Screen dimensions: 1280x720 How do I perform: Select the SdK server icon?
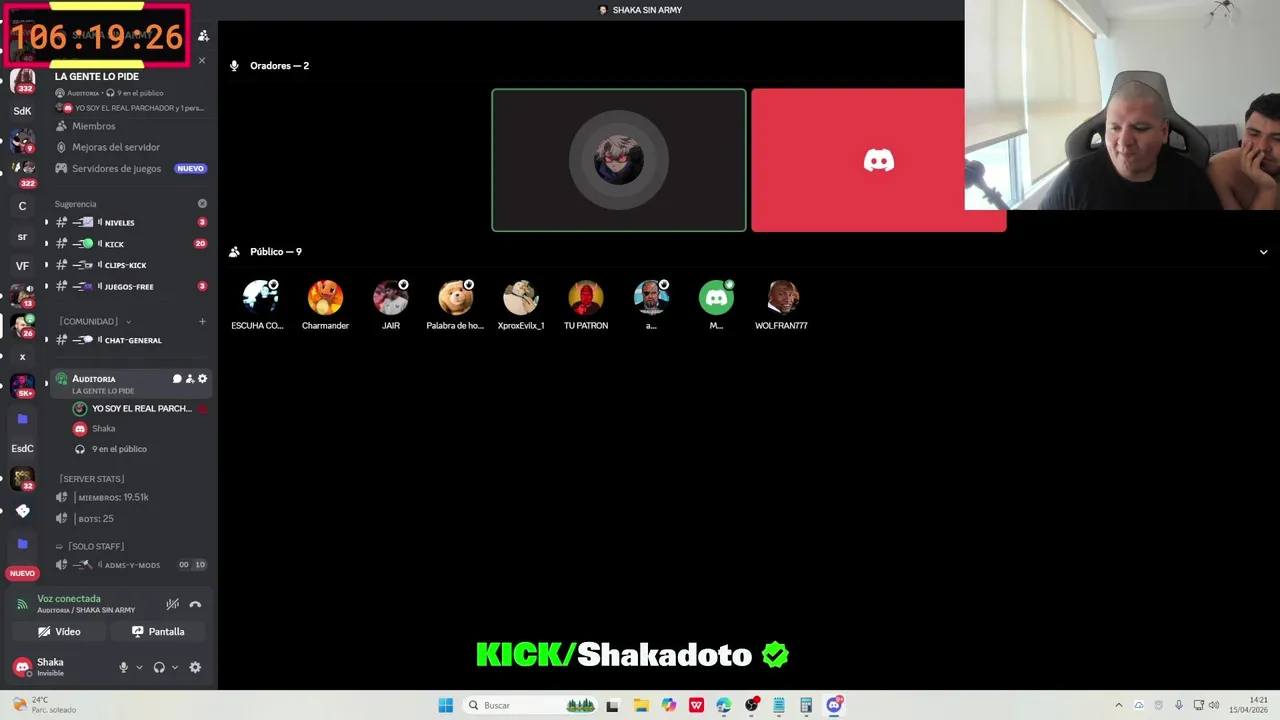[22, 111]
